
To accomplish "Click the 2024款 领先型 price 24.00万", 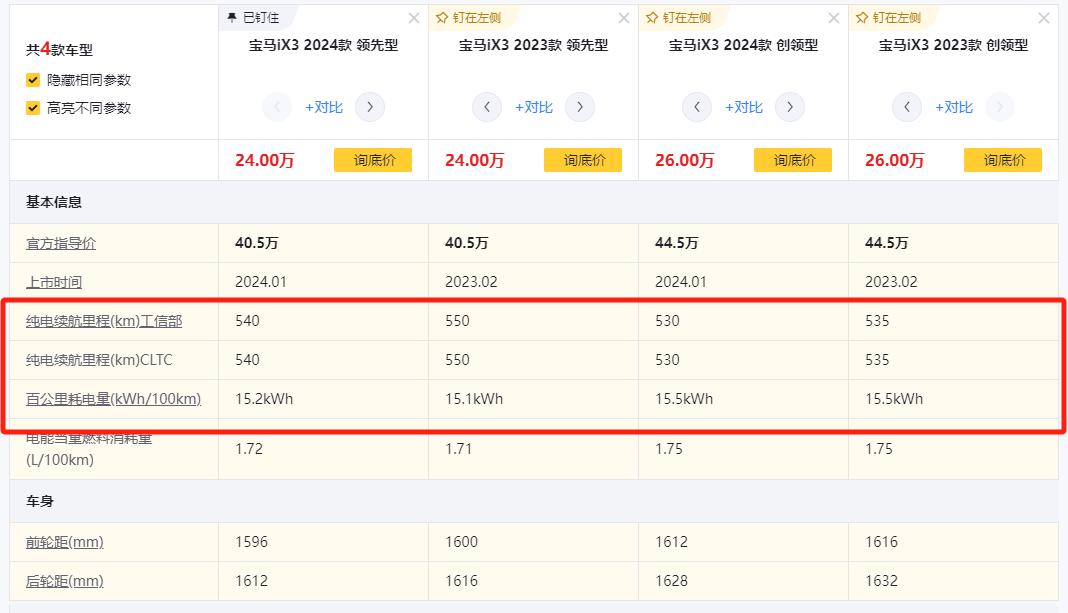I will click(264, 160).
